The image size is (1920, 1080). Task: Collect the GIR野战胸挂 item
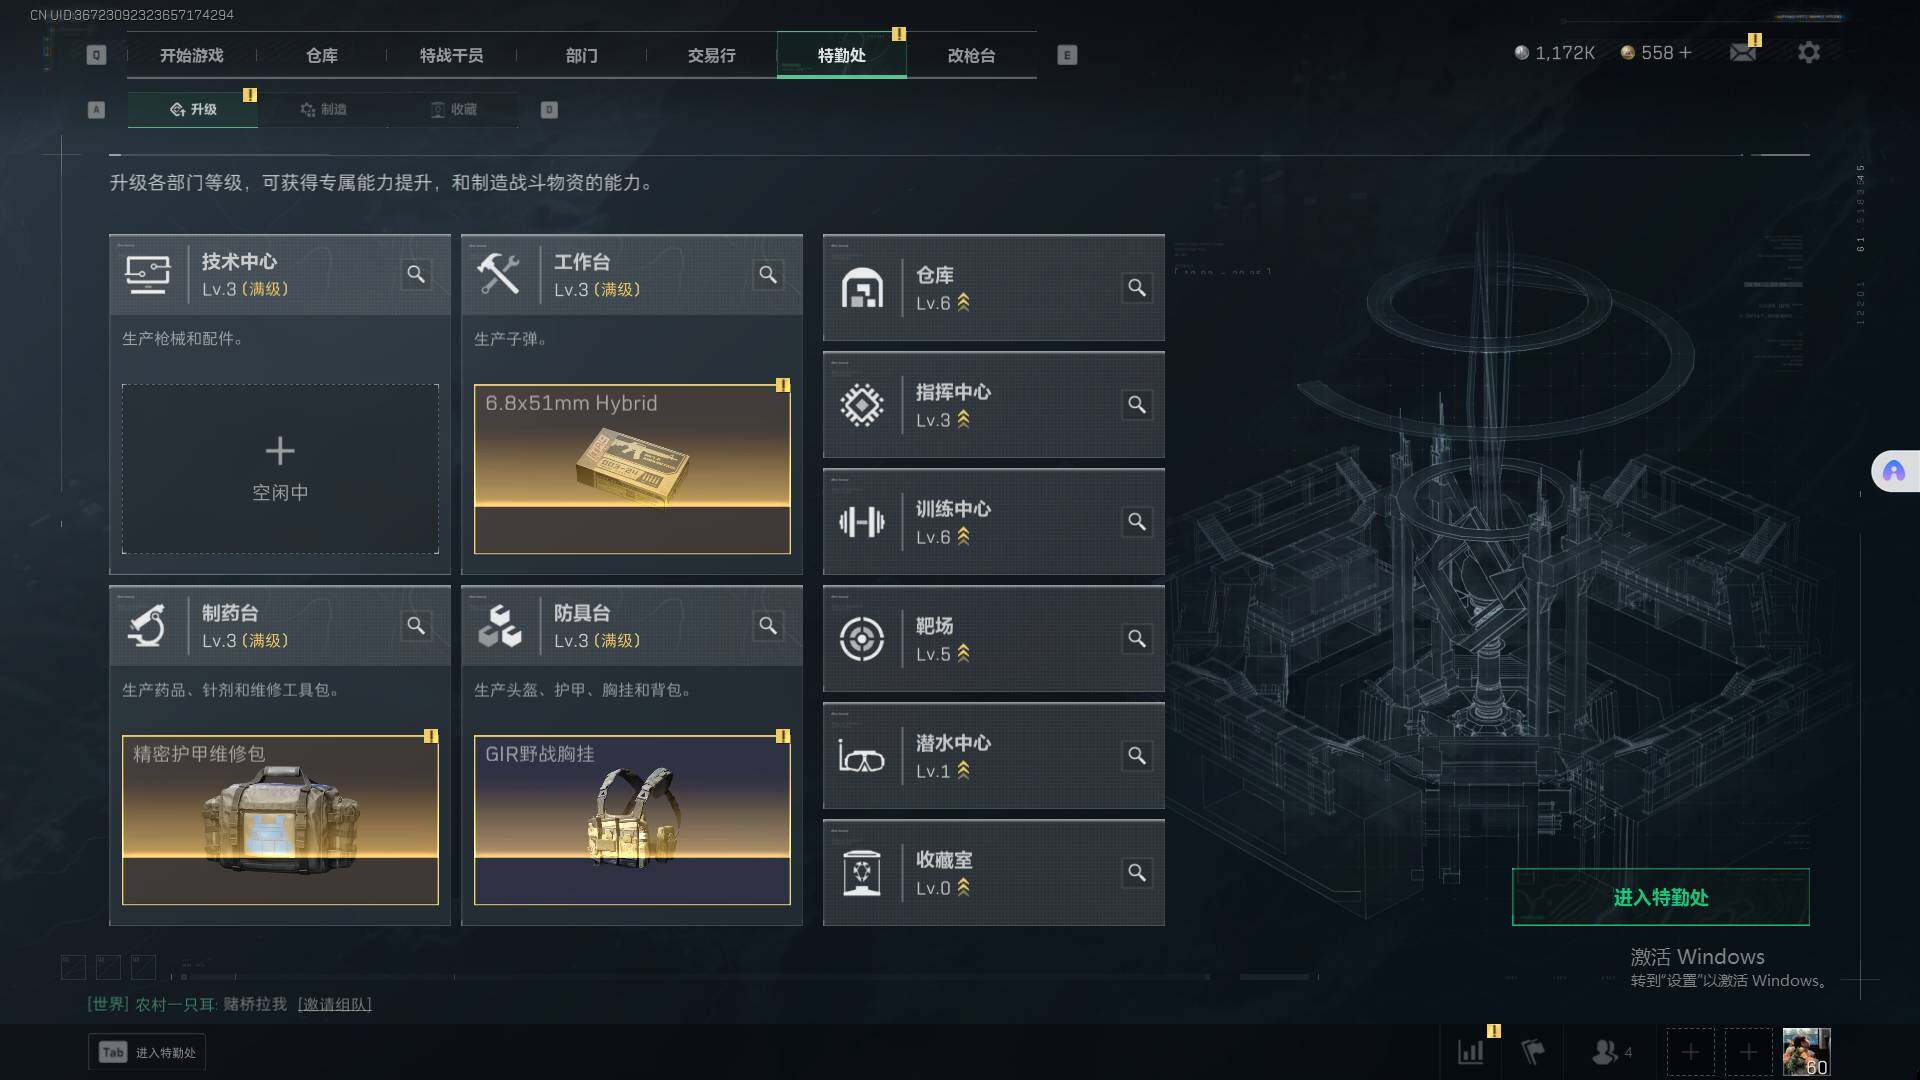click(x=632, y=820)
